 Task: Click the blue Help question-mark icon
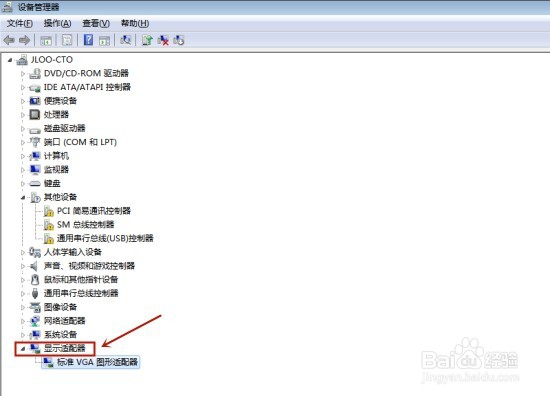pyautogui.click(x=88, y=40)
